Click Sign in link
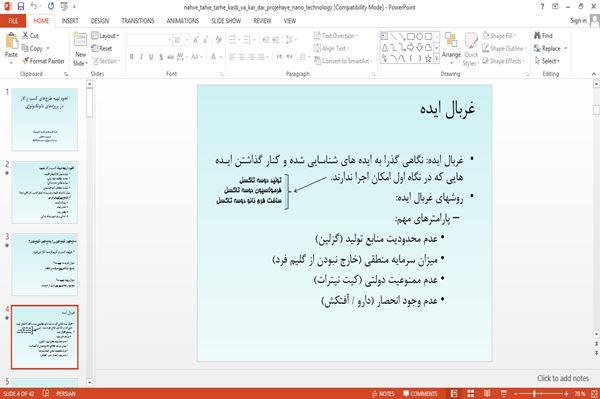The height and width of the screenshot is (399, 600). tap(578, 21)
